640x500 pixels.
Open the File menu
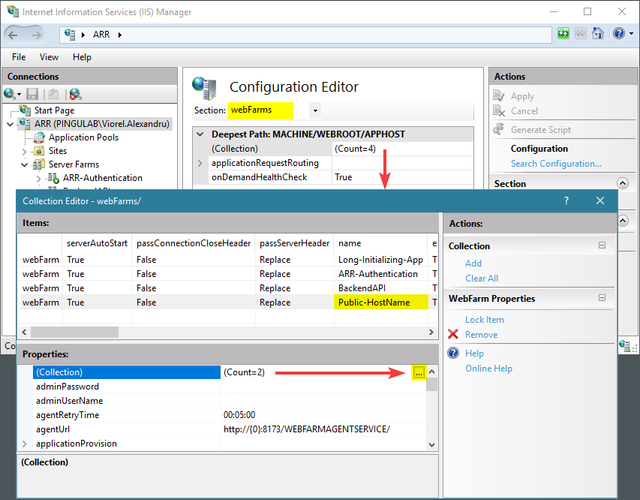click(x=19, y=57)
